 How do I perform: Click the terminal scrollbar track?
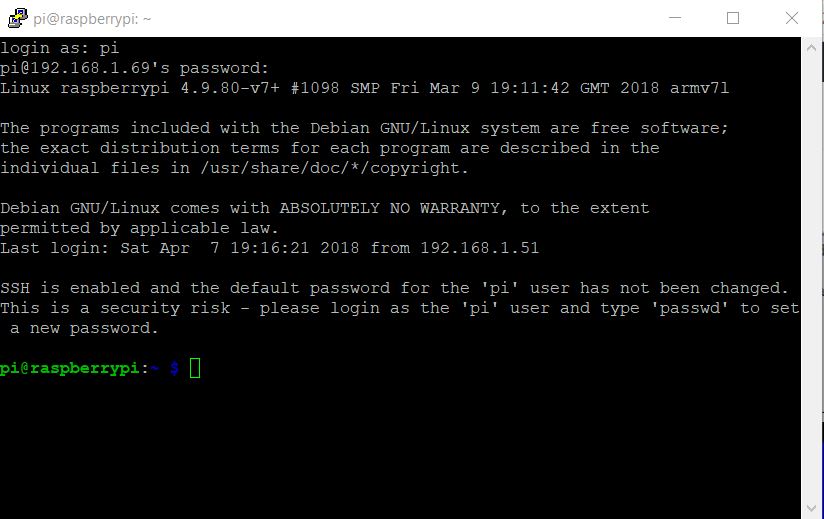coord(811,278)
